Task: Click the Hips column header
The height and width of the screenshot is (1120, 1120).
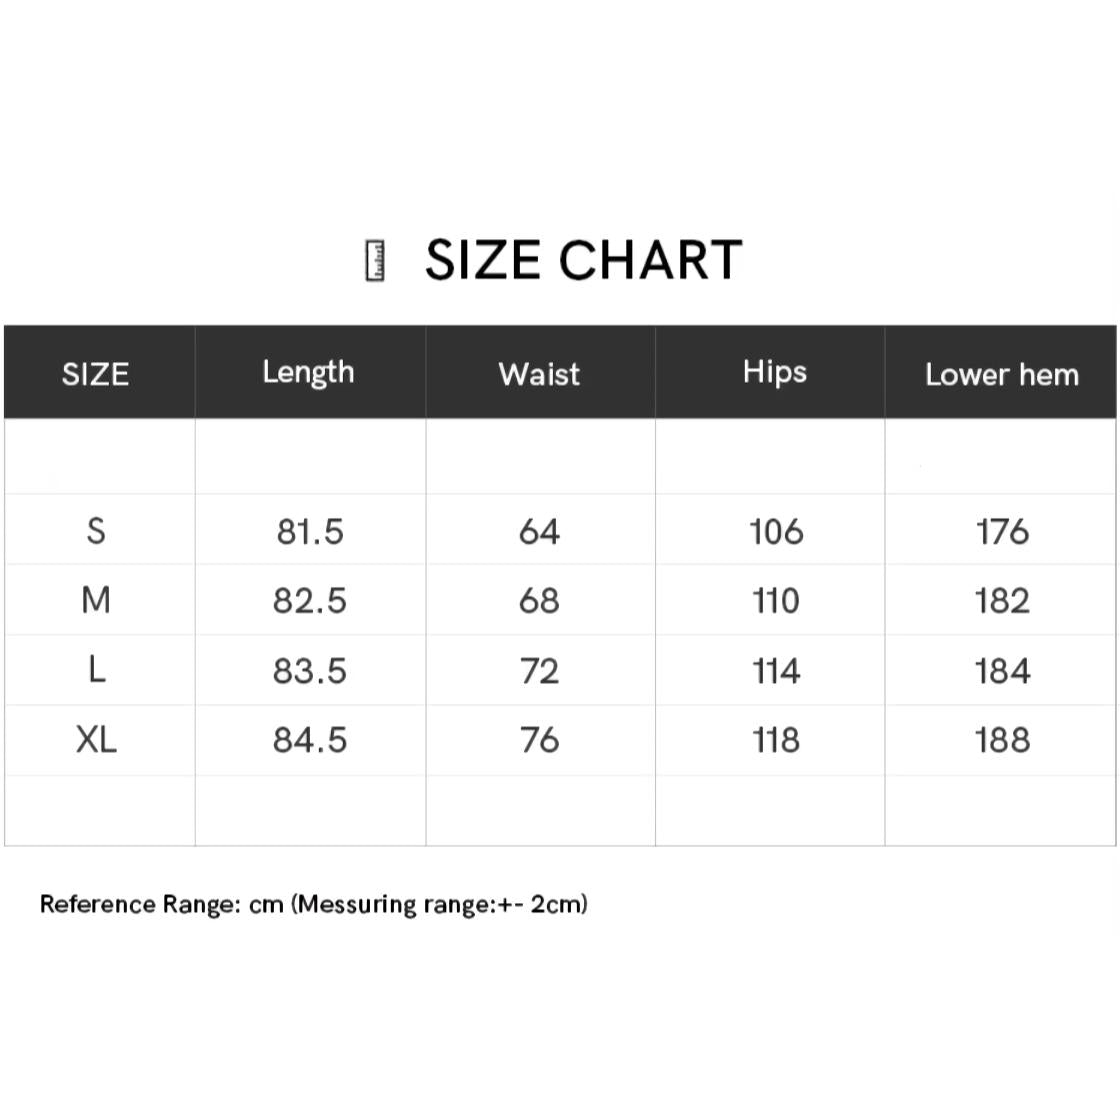Action: click(774, 372)
